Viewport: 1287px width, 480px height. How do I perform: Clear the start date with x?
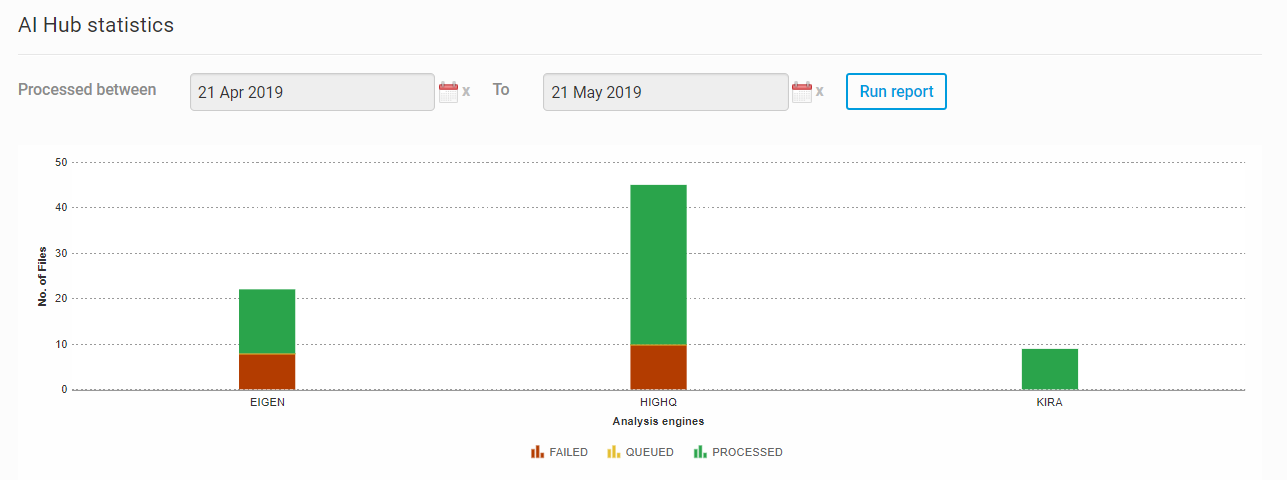[466, 92]
